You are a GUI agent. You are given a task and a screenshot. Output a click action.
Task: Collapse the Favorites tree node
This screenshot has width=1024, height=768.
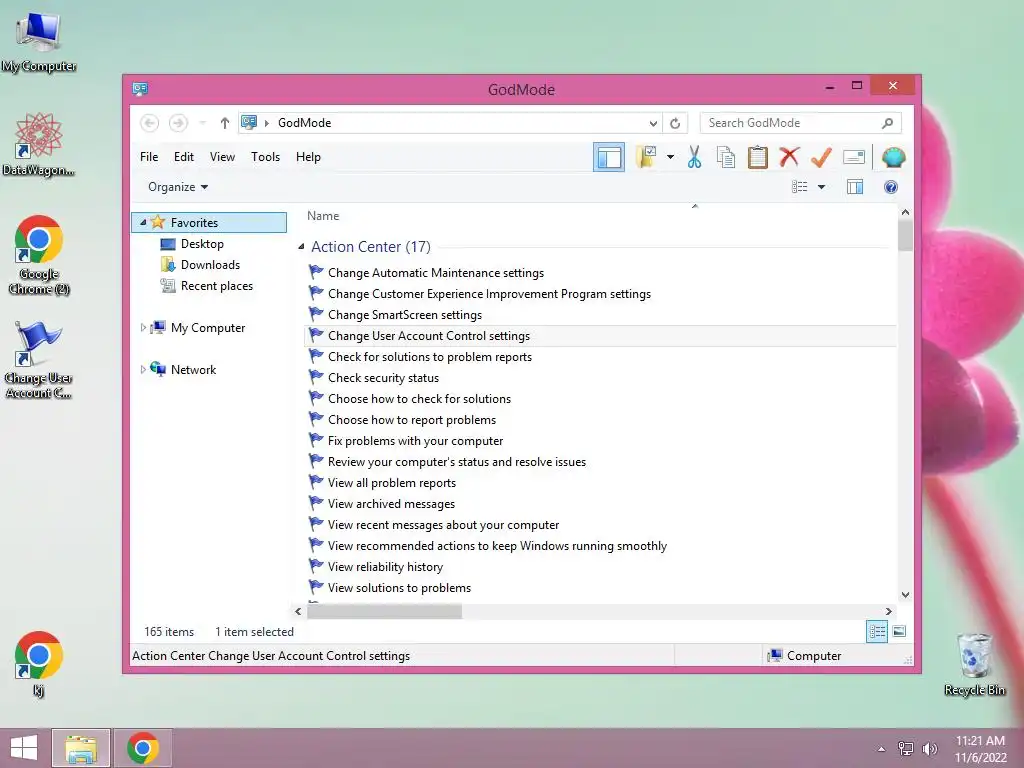143,223
